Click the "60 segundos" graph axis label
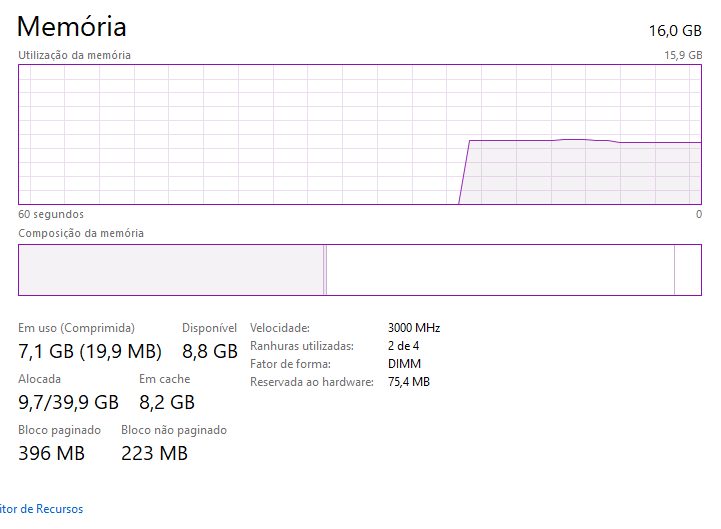Image resolution: width=721 pixels, height=529 pixels. tap(51, 214)
